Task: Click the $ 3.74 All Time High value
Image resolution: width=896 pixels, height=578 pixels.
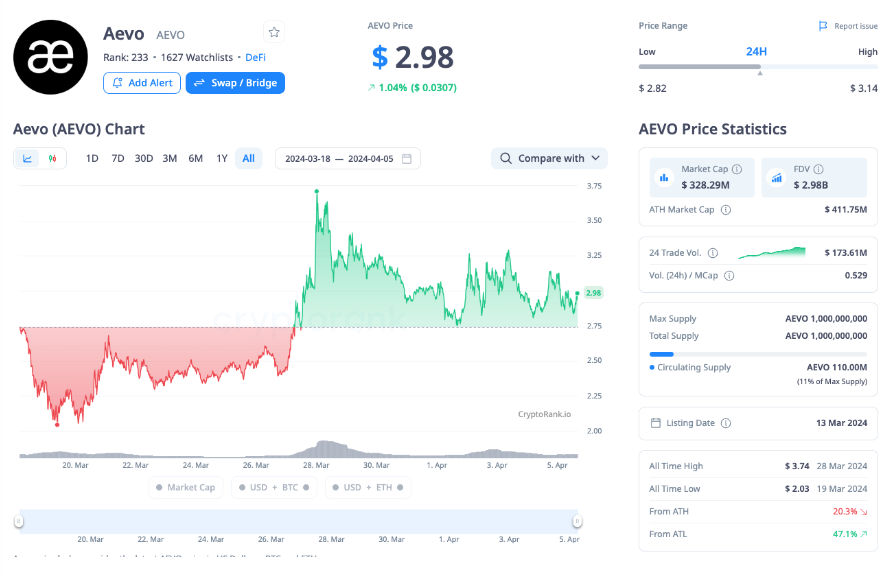Action: [797, 466]
